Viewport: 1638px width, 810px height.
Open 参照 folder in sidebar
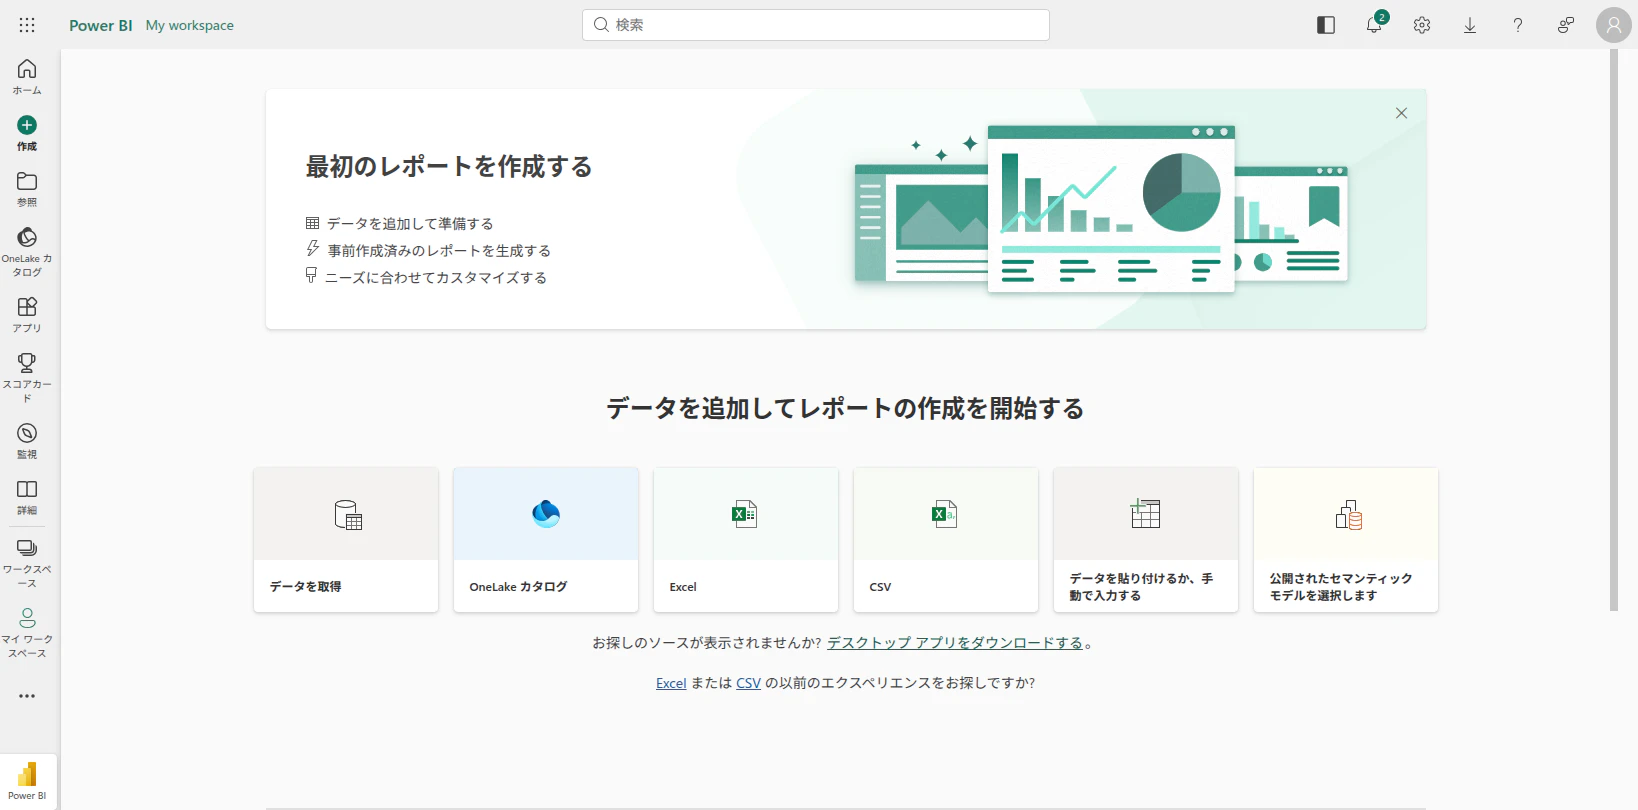[27, 189]
